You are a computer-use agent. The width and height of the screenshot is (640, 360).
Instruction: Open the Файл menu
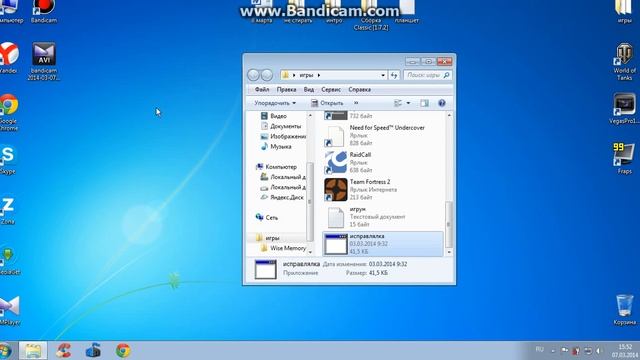pyautogui.click(x=262, y=89)
